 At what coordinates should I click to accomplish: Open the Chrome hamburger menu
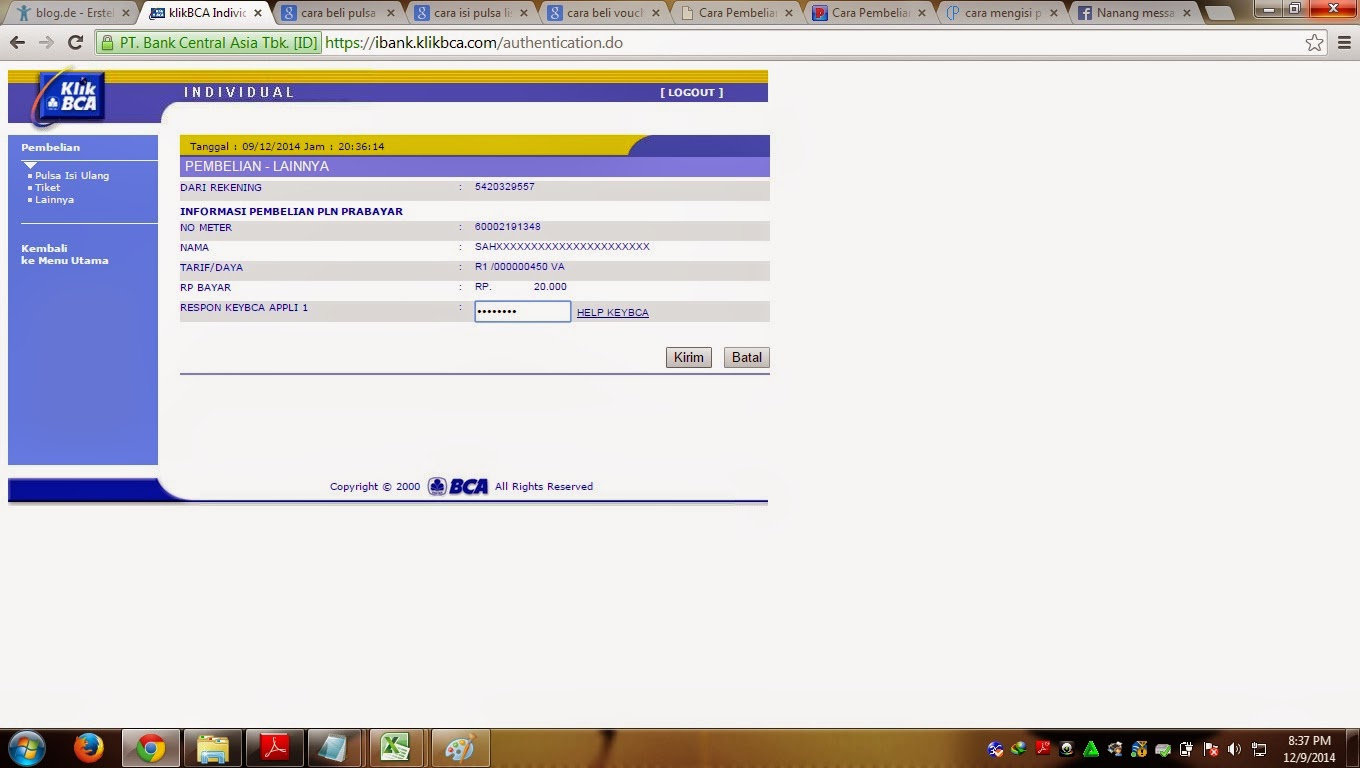tap(1343, 43)
